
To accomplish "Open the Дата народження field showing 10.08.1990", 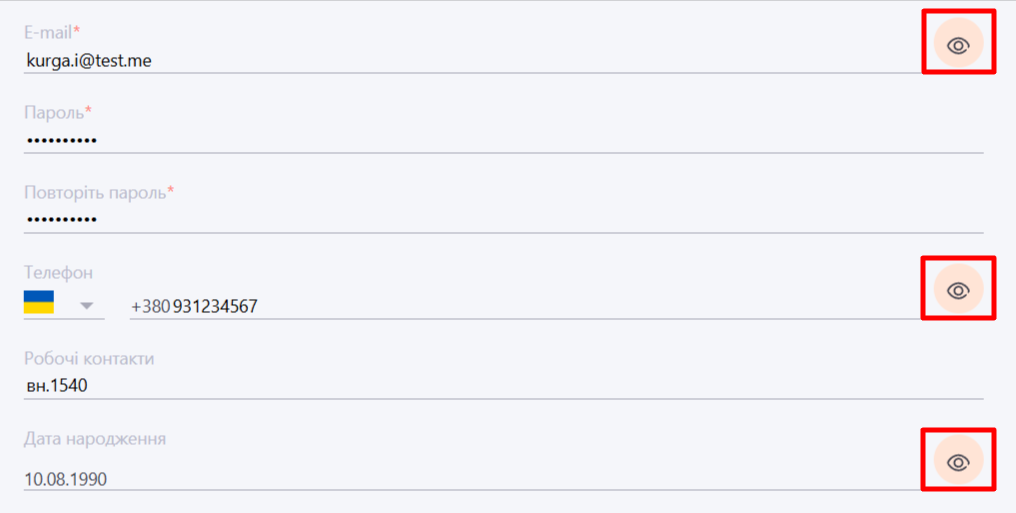I will pos(472,479).
